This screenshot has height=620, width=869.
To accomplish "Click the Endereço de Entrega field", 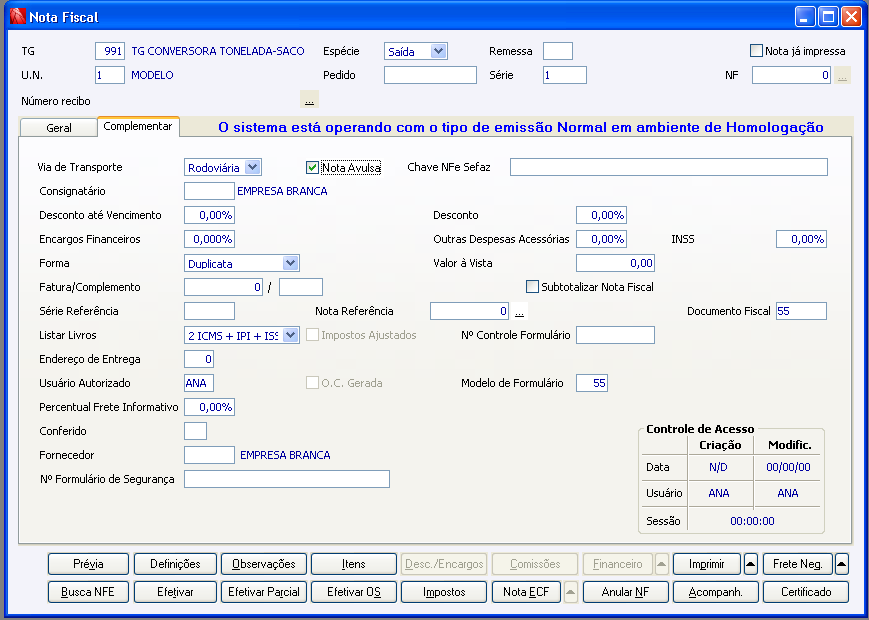I will (x=198, y=359).
